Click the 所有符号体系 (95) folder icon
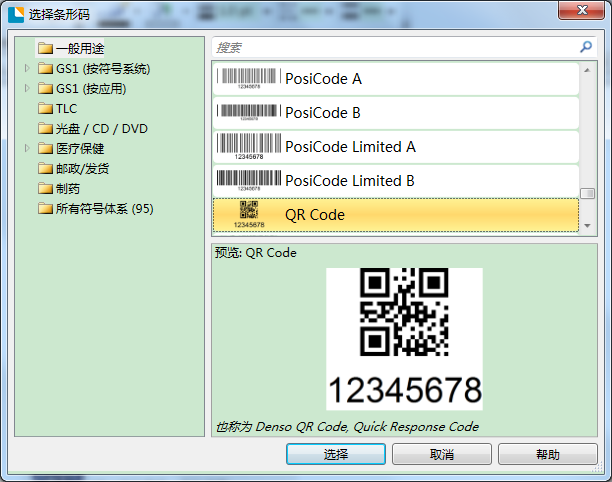Viewport: 612px width, 482px height. (x=45, y=208)
